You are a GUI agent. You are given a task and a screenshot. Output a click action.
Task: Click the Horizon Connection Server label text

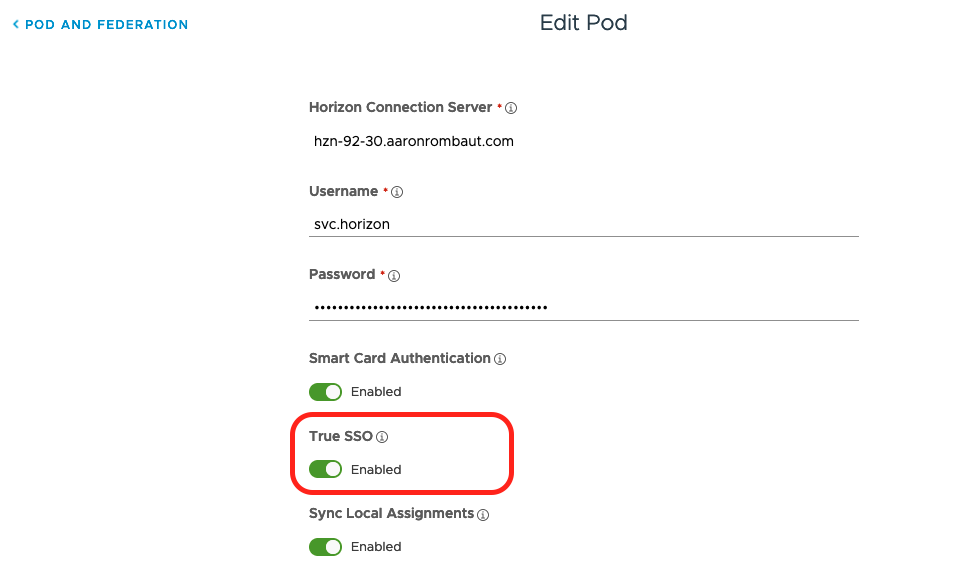click(400, 107)
